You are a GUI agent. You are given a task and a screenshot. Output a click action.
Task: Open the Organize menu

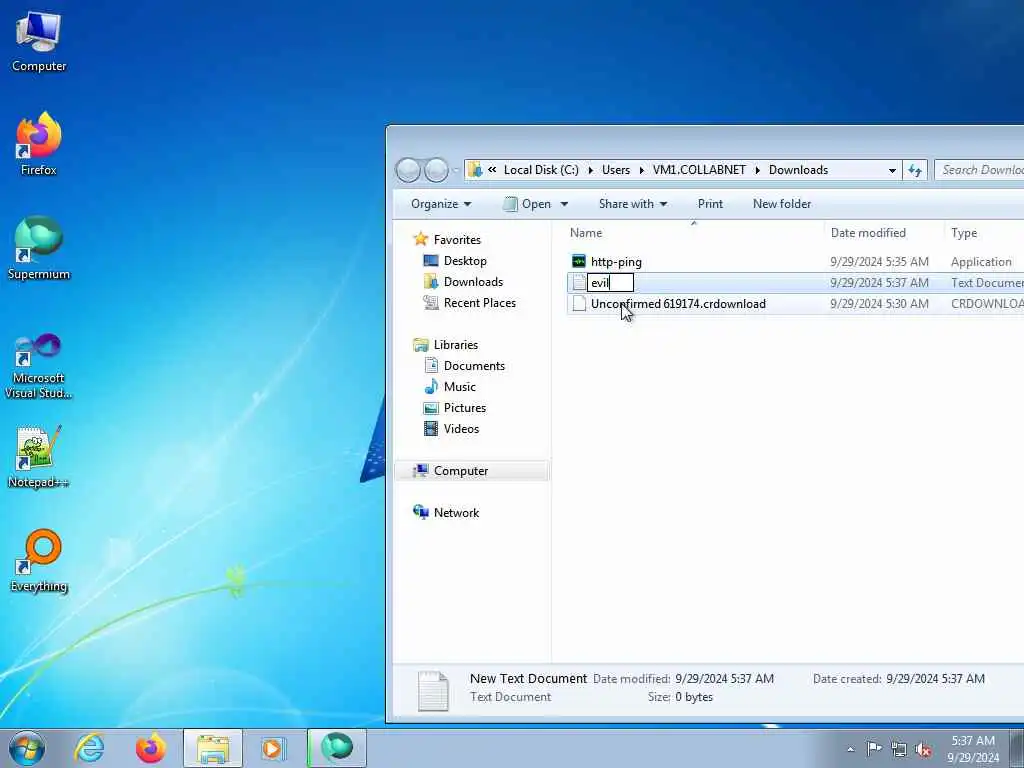[x=441, y=204]
